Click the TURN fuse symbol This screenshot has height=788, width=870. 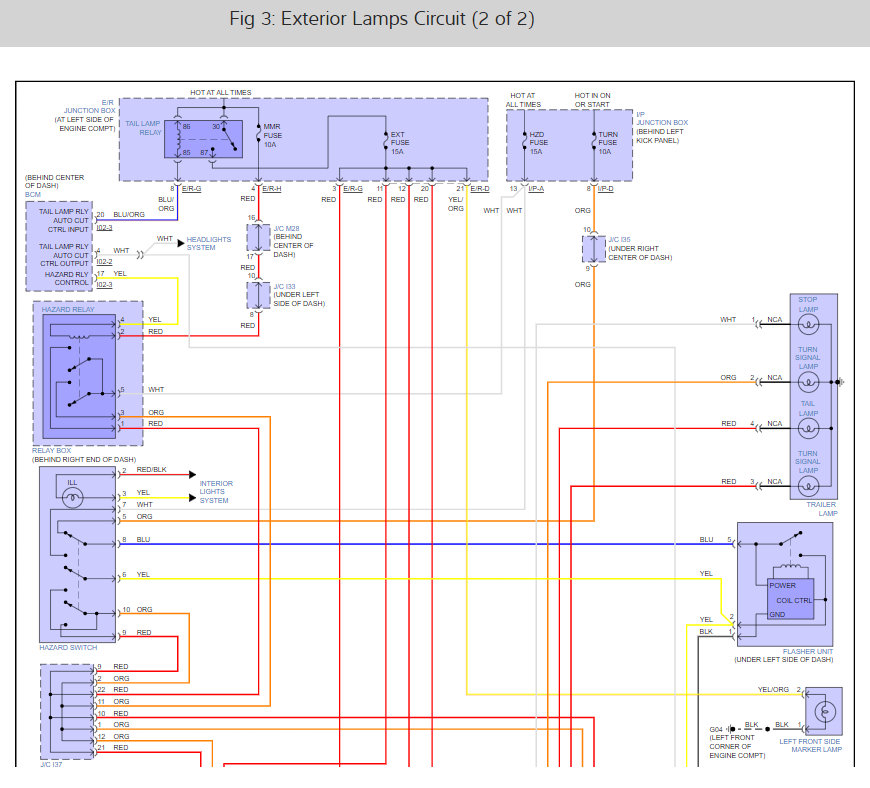click(x=594, y=139)
